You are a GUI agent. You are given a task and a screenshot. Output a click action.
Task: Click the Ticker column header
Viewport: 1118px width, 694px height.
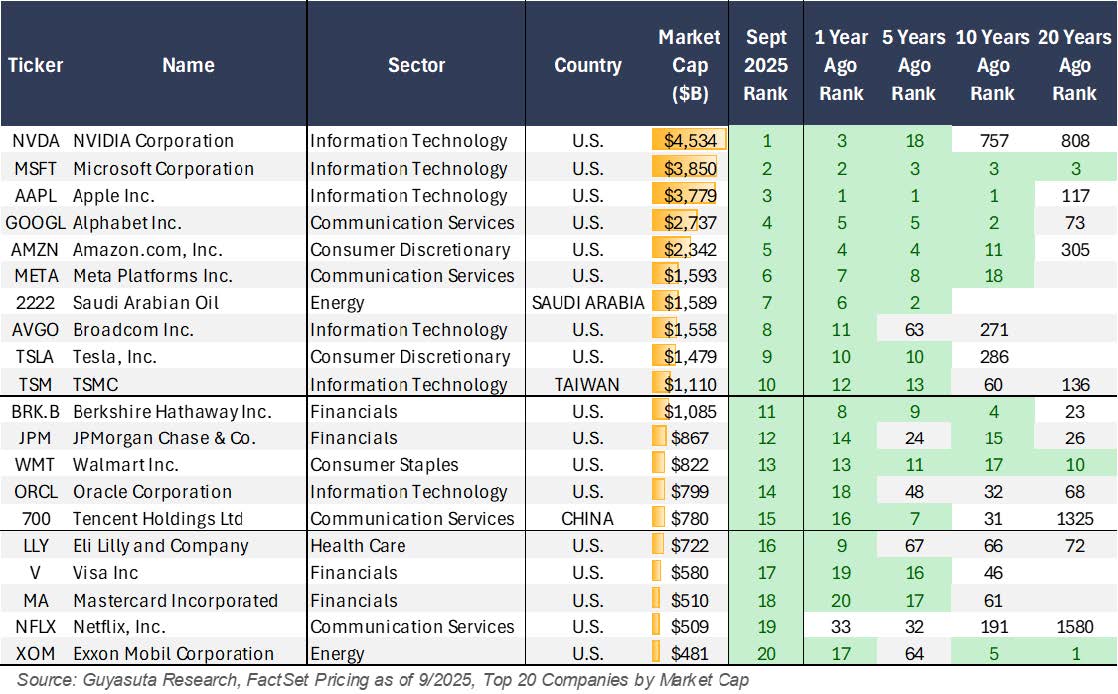pyautogui.click(x=36, y=65)
